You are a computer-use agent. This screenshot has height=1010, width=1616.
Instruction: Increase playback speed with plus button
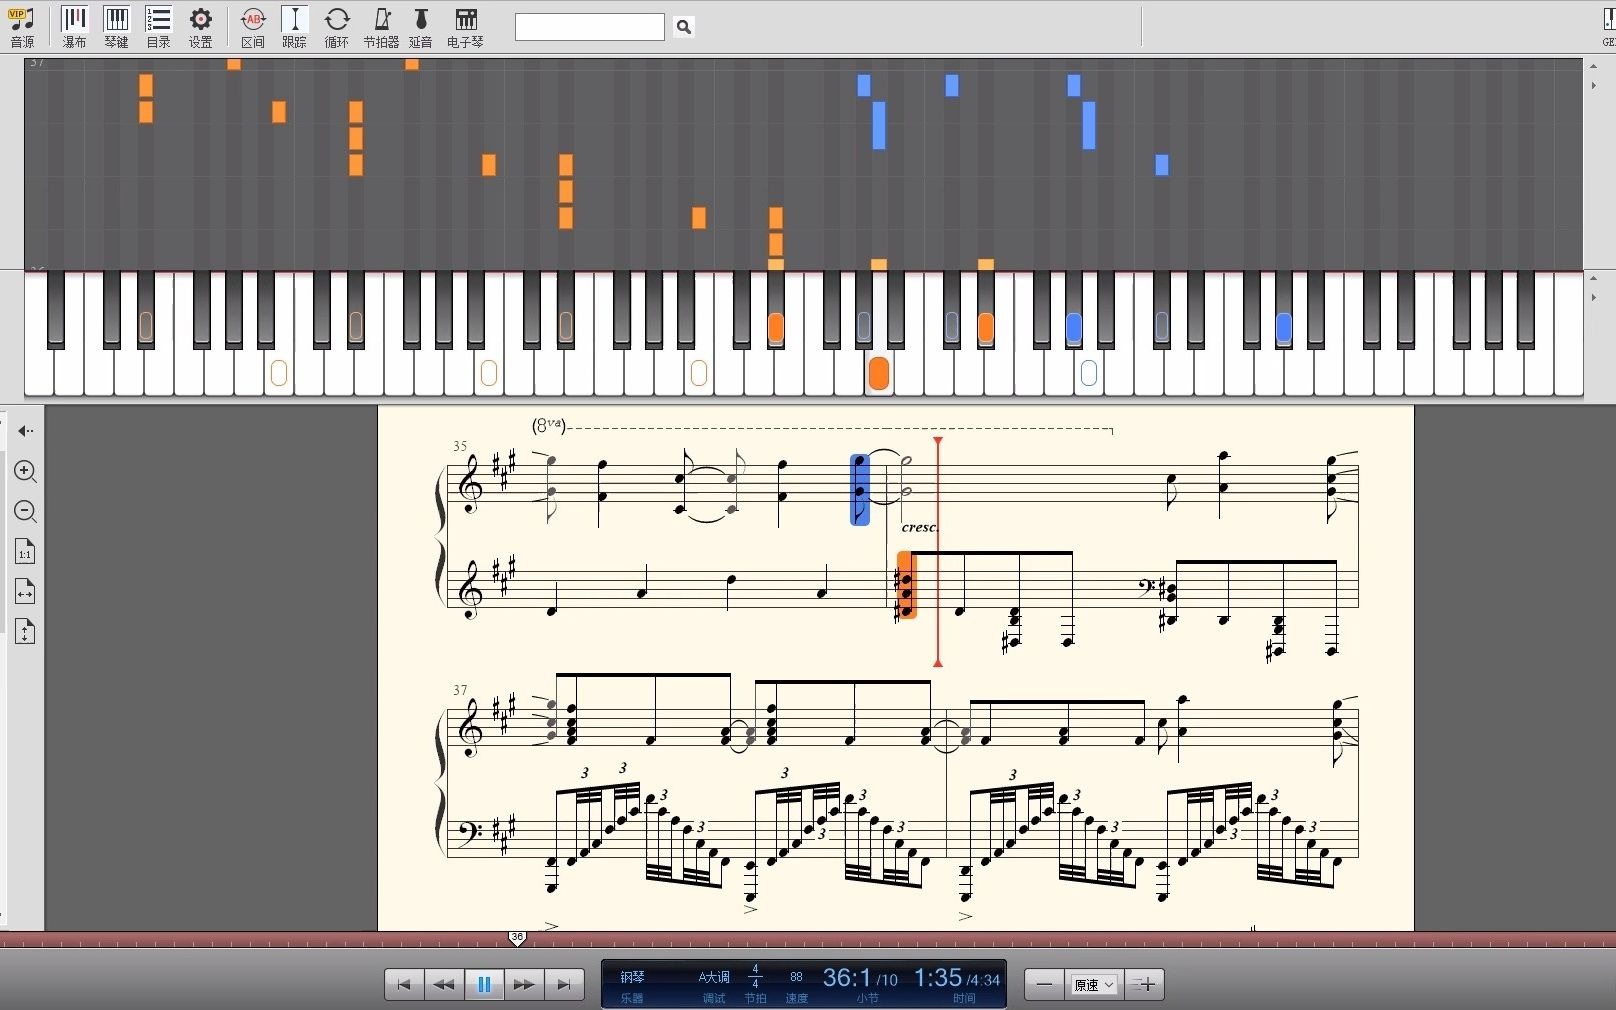pyautogui.click(x=1144, y=984)
